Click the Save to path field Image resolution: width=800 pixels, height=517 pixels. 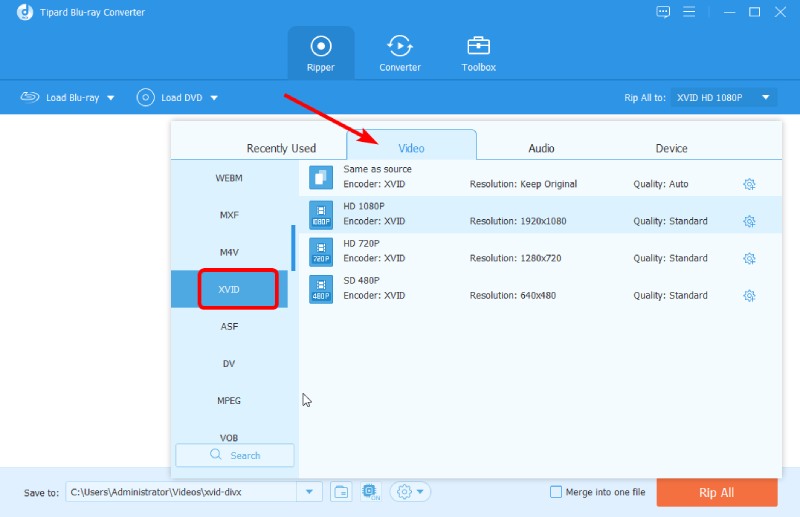coord(181,492)
